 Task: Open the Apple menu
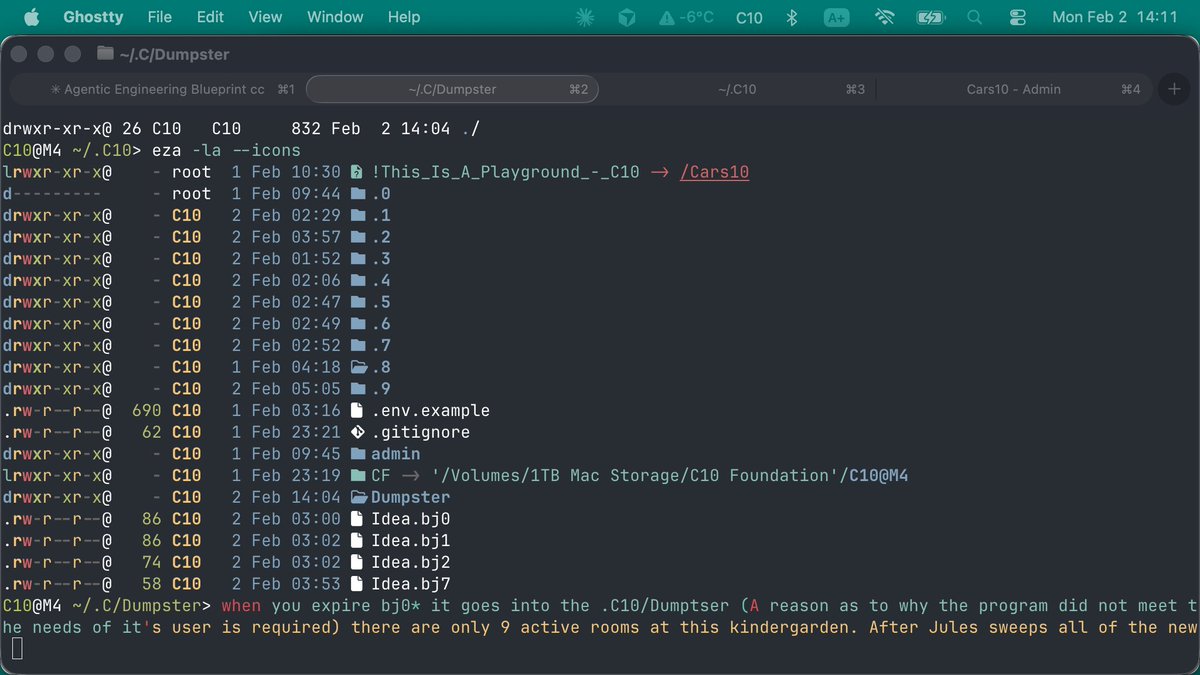point(30,17)
